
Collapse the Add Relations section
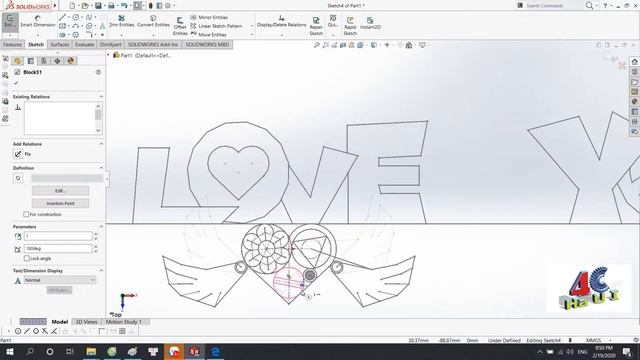click(x=101, y=144)
